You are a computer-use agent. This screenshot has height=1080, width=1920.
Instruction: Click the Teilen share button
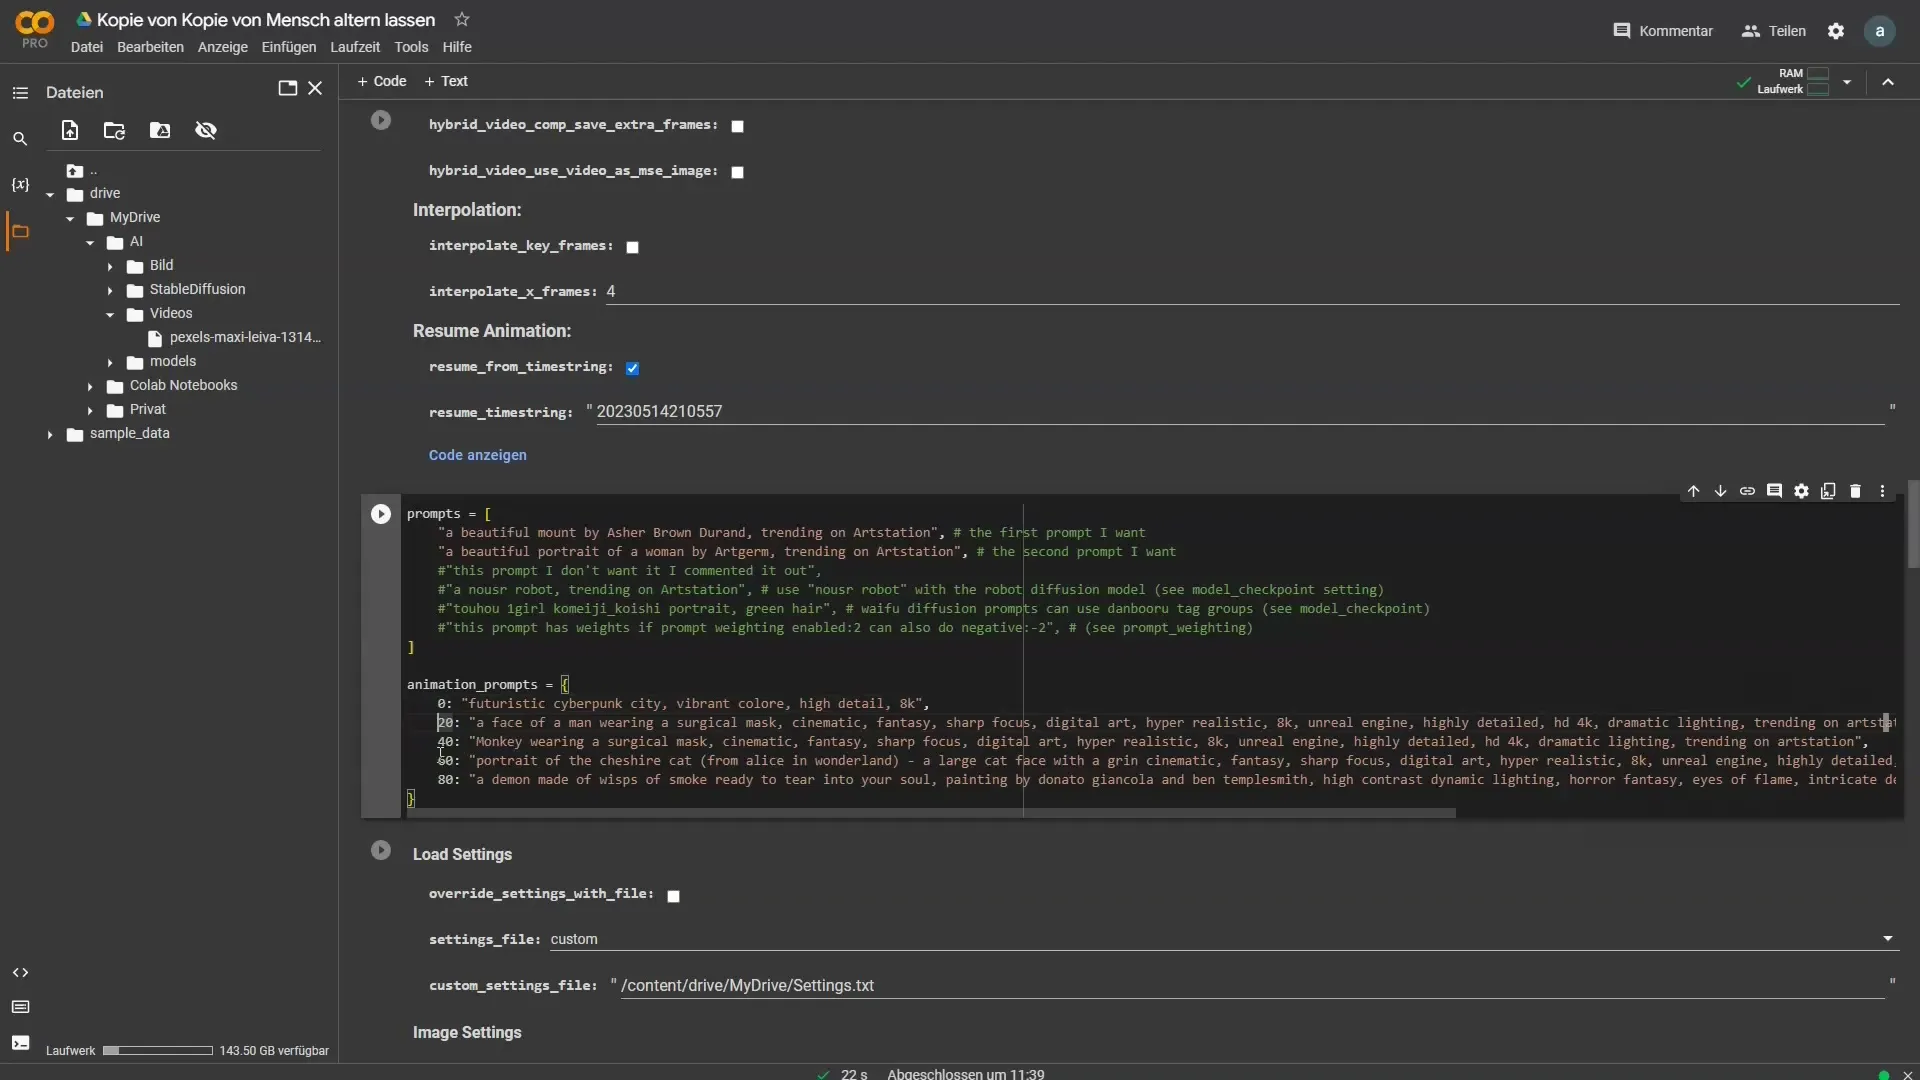(1774, 31)
